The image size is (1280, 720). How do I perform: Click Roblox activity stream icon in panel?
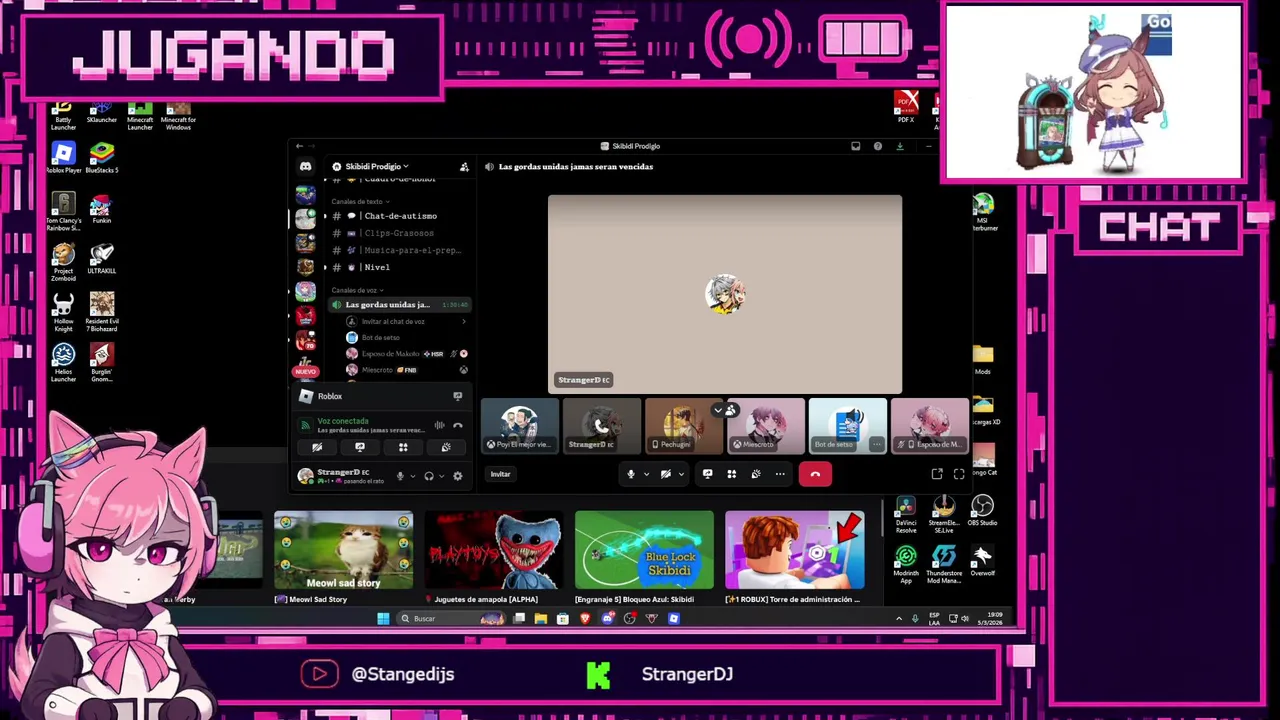[457, 396]
